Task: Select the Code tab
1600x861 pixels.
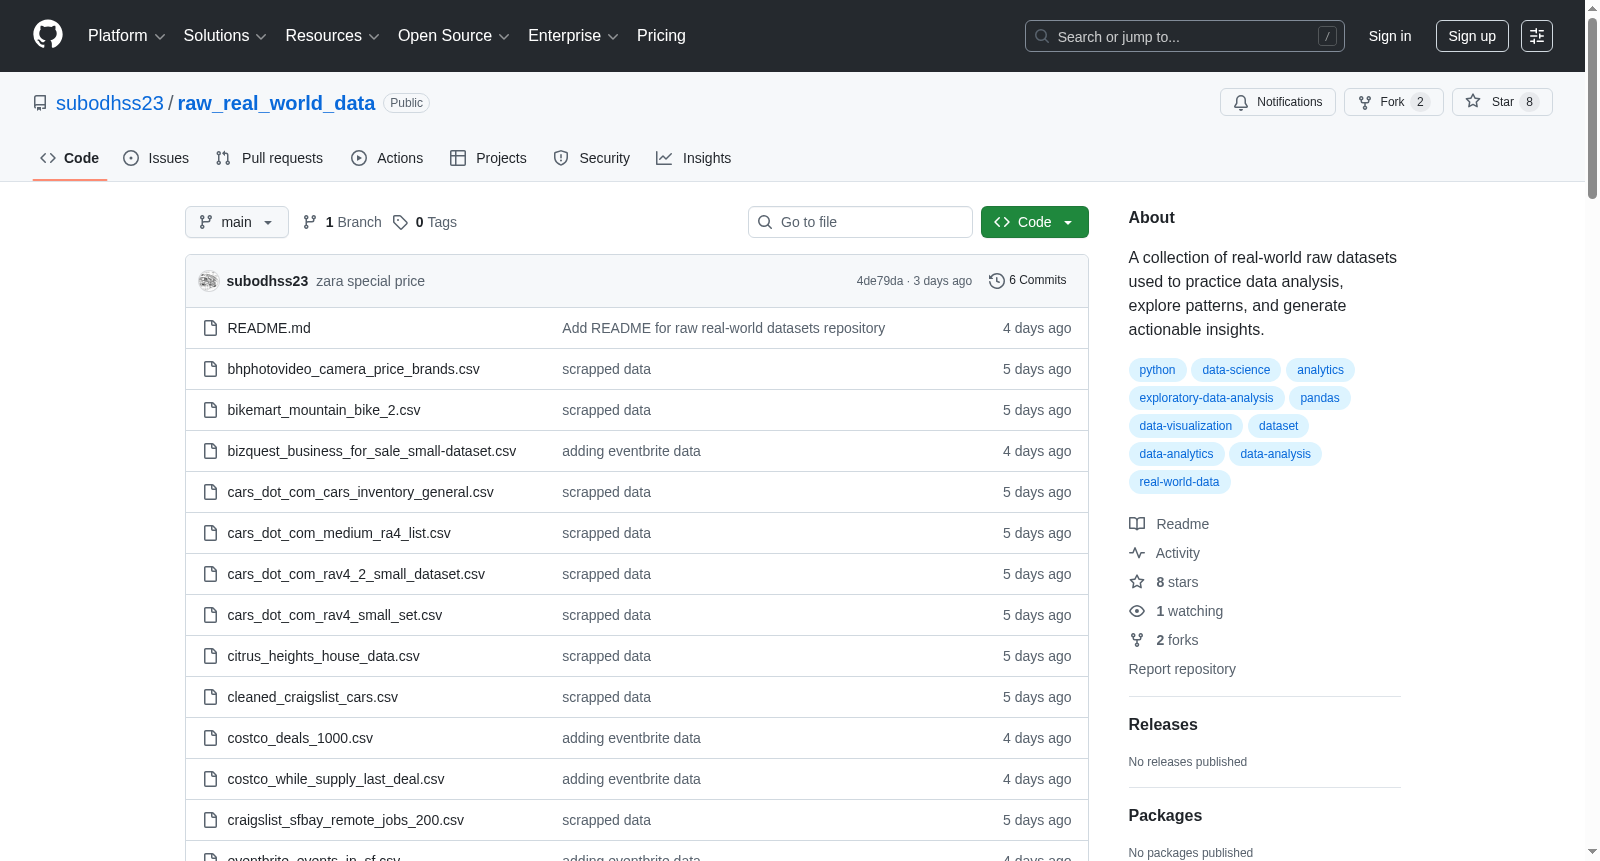Action: (x=70, y=158)
